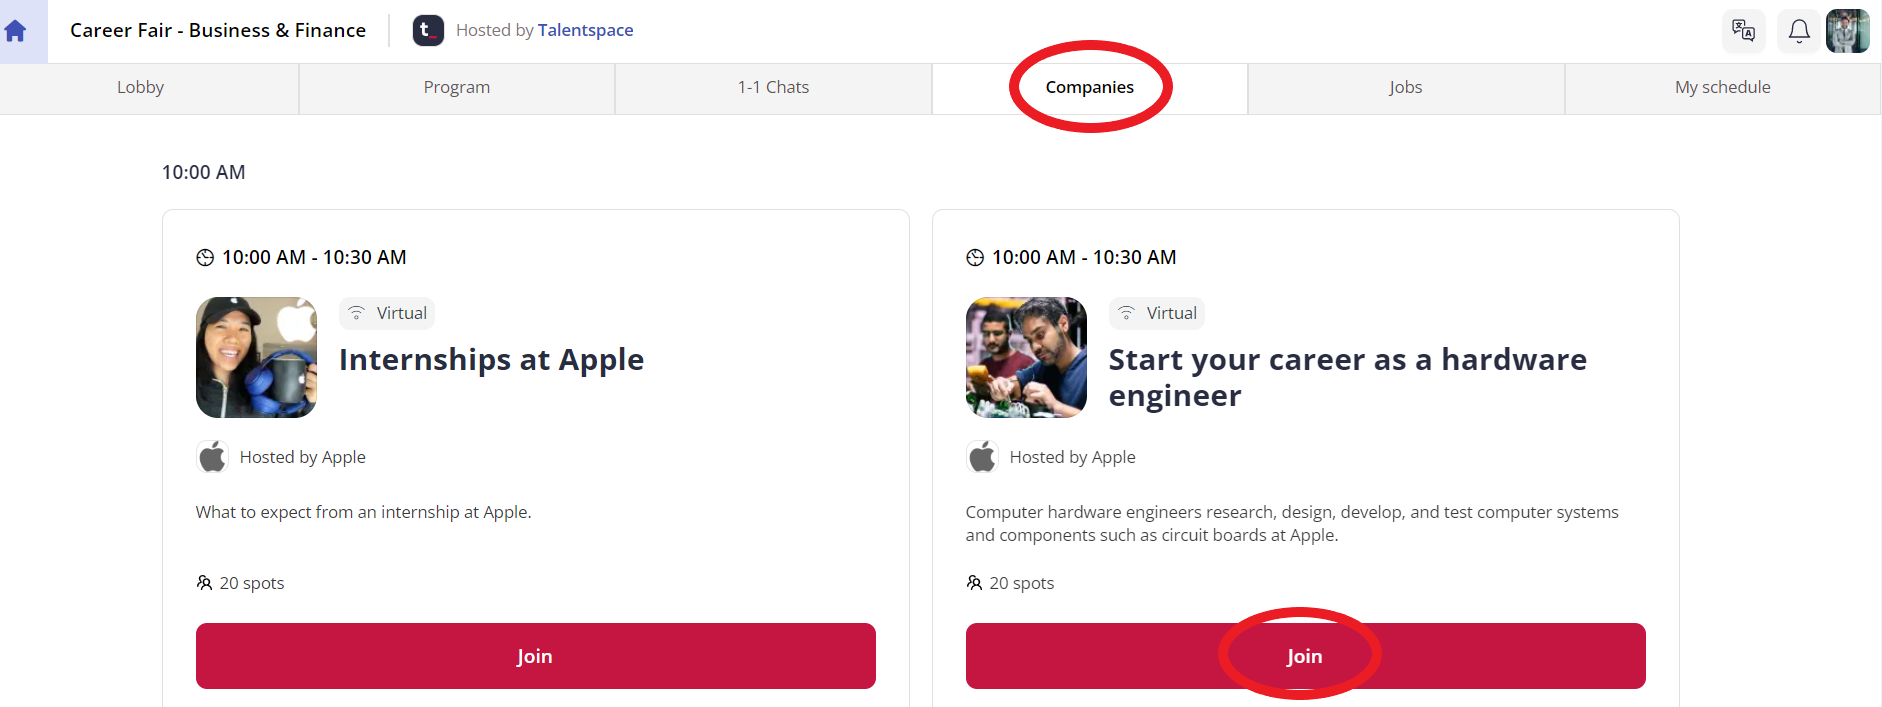Open the Program tab
Viewport: 1882px width, 707px height.
(x=457, y=88)
